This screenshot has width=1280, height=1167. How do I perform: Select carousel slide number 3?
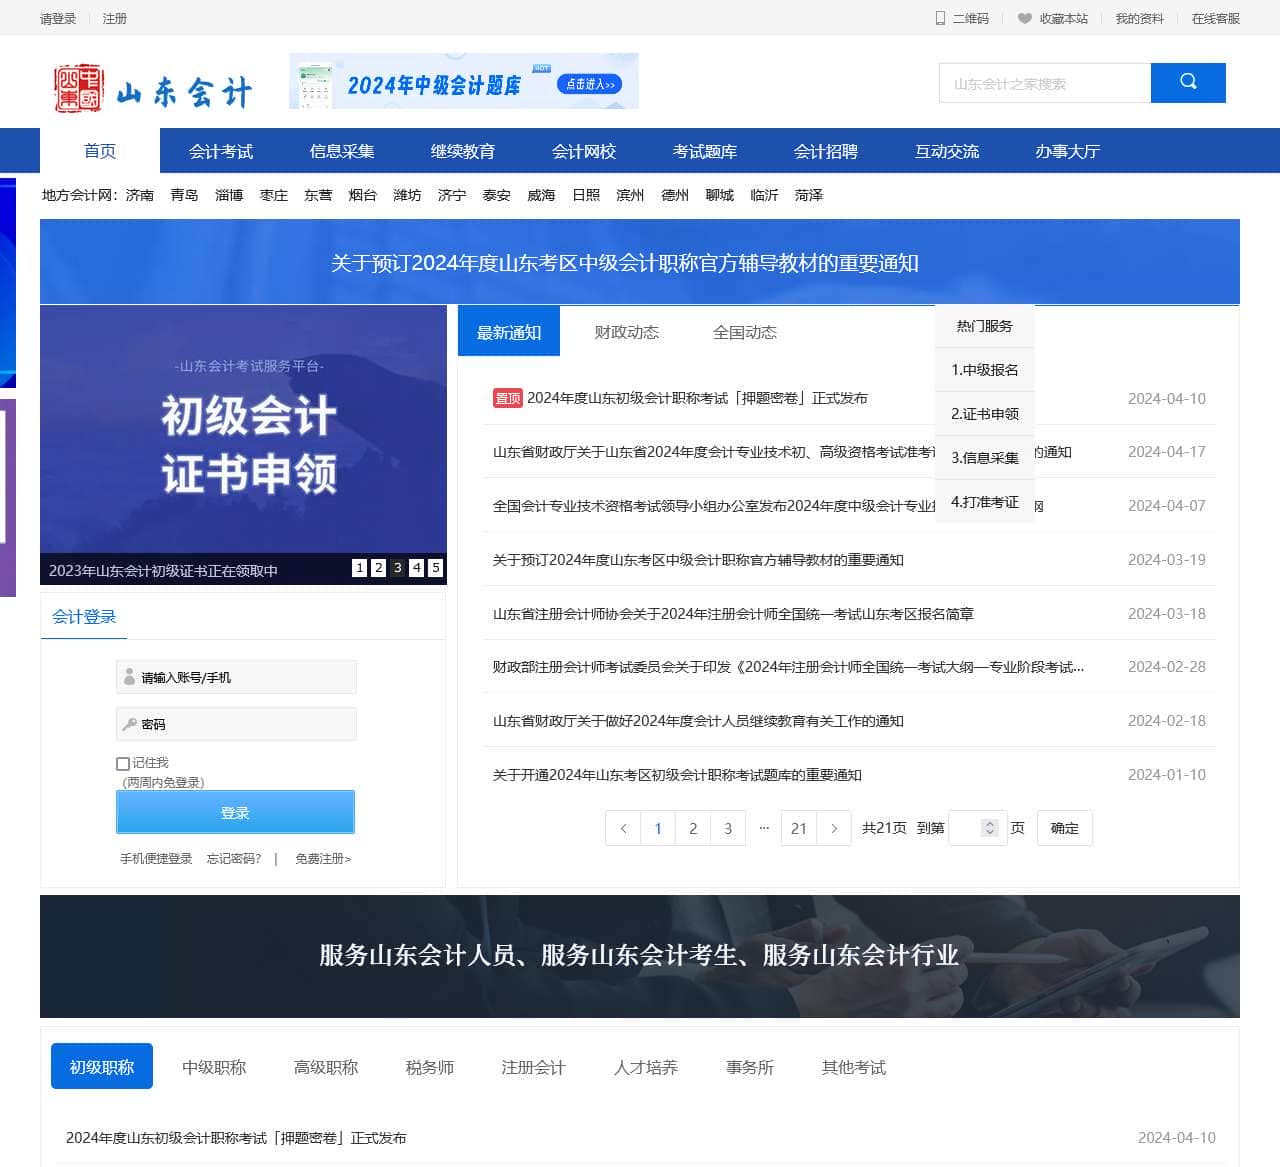click(397, 568)
